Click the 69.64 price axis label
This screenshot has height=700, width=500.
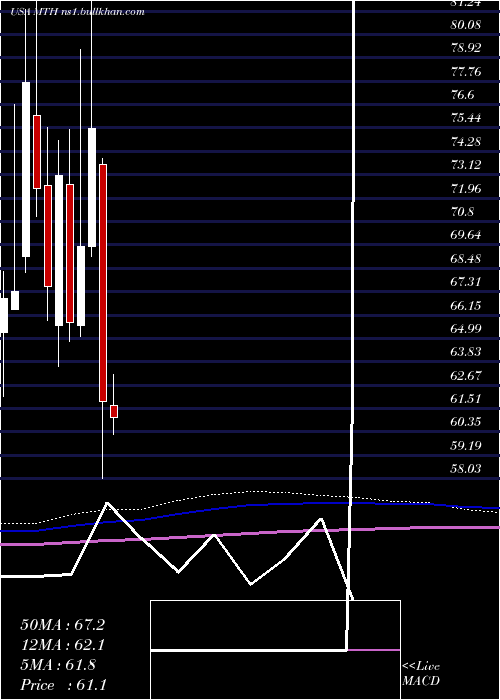[466, 235]
